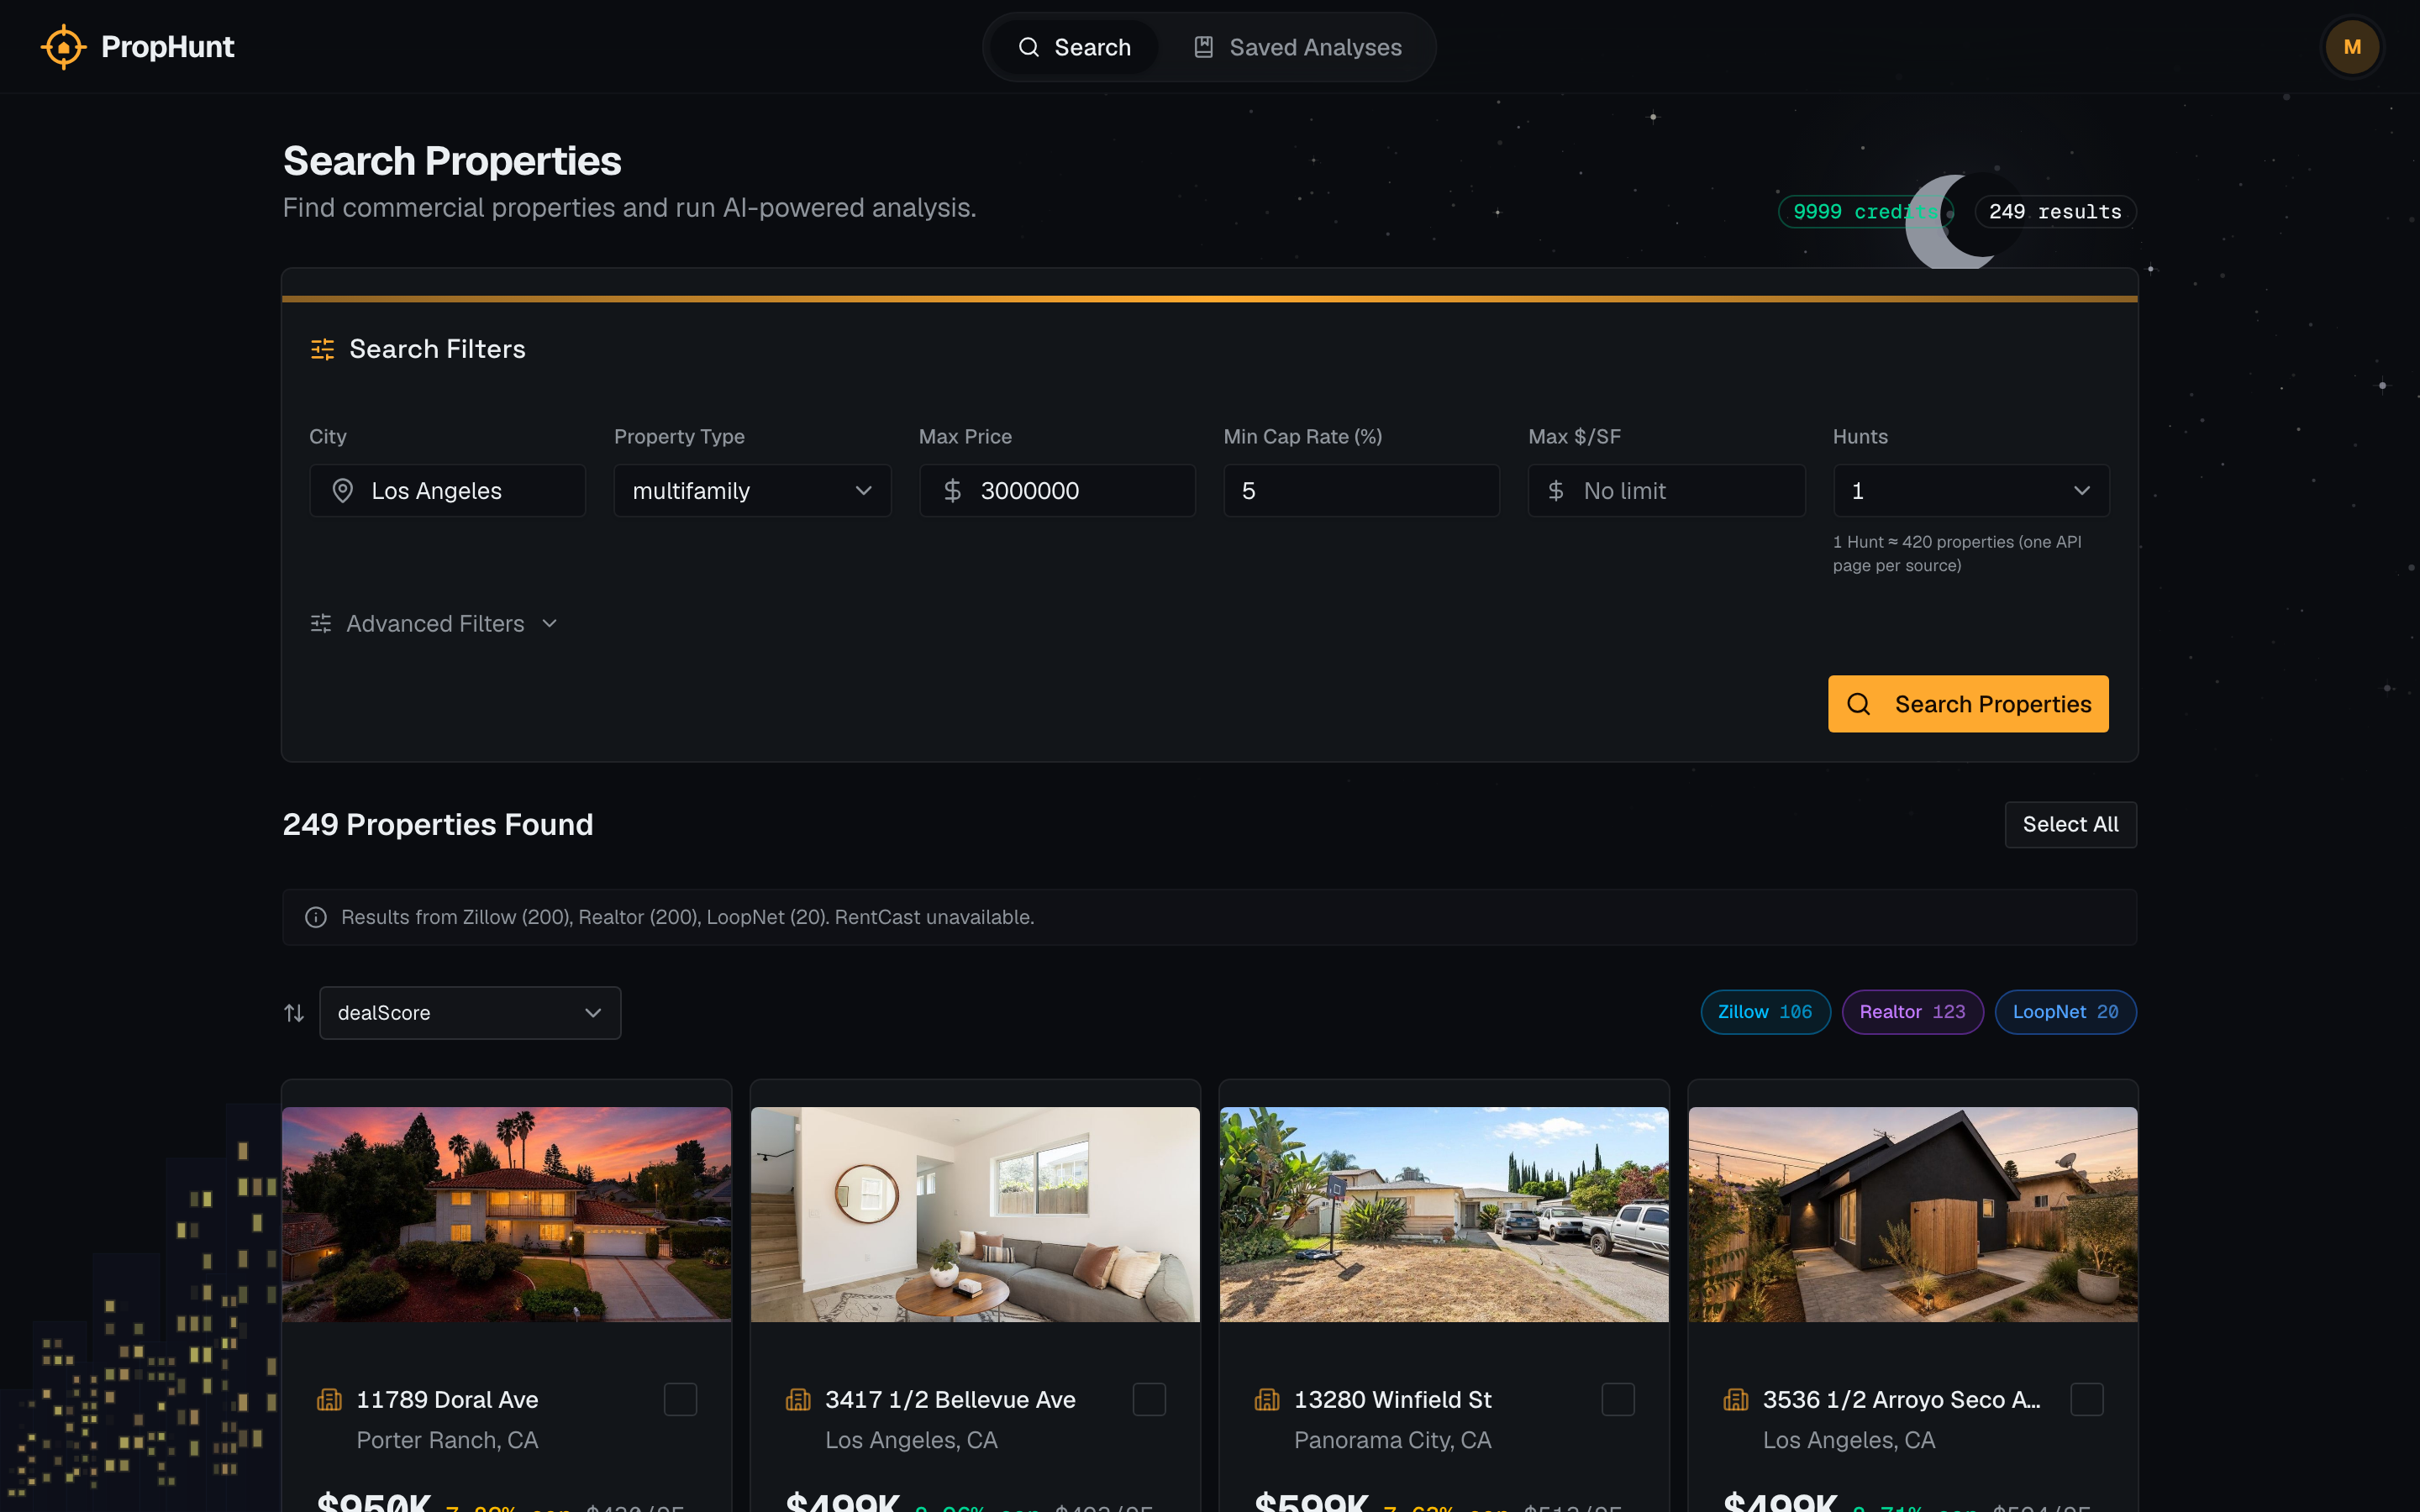Click the PropHunt crosshair logo icon
The image size is (2420, 1512).
63,47
